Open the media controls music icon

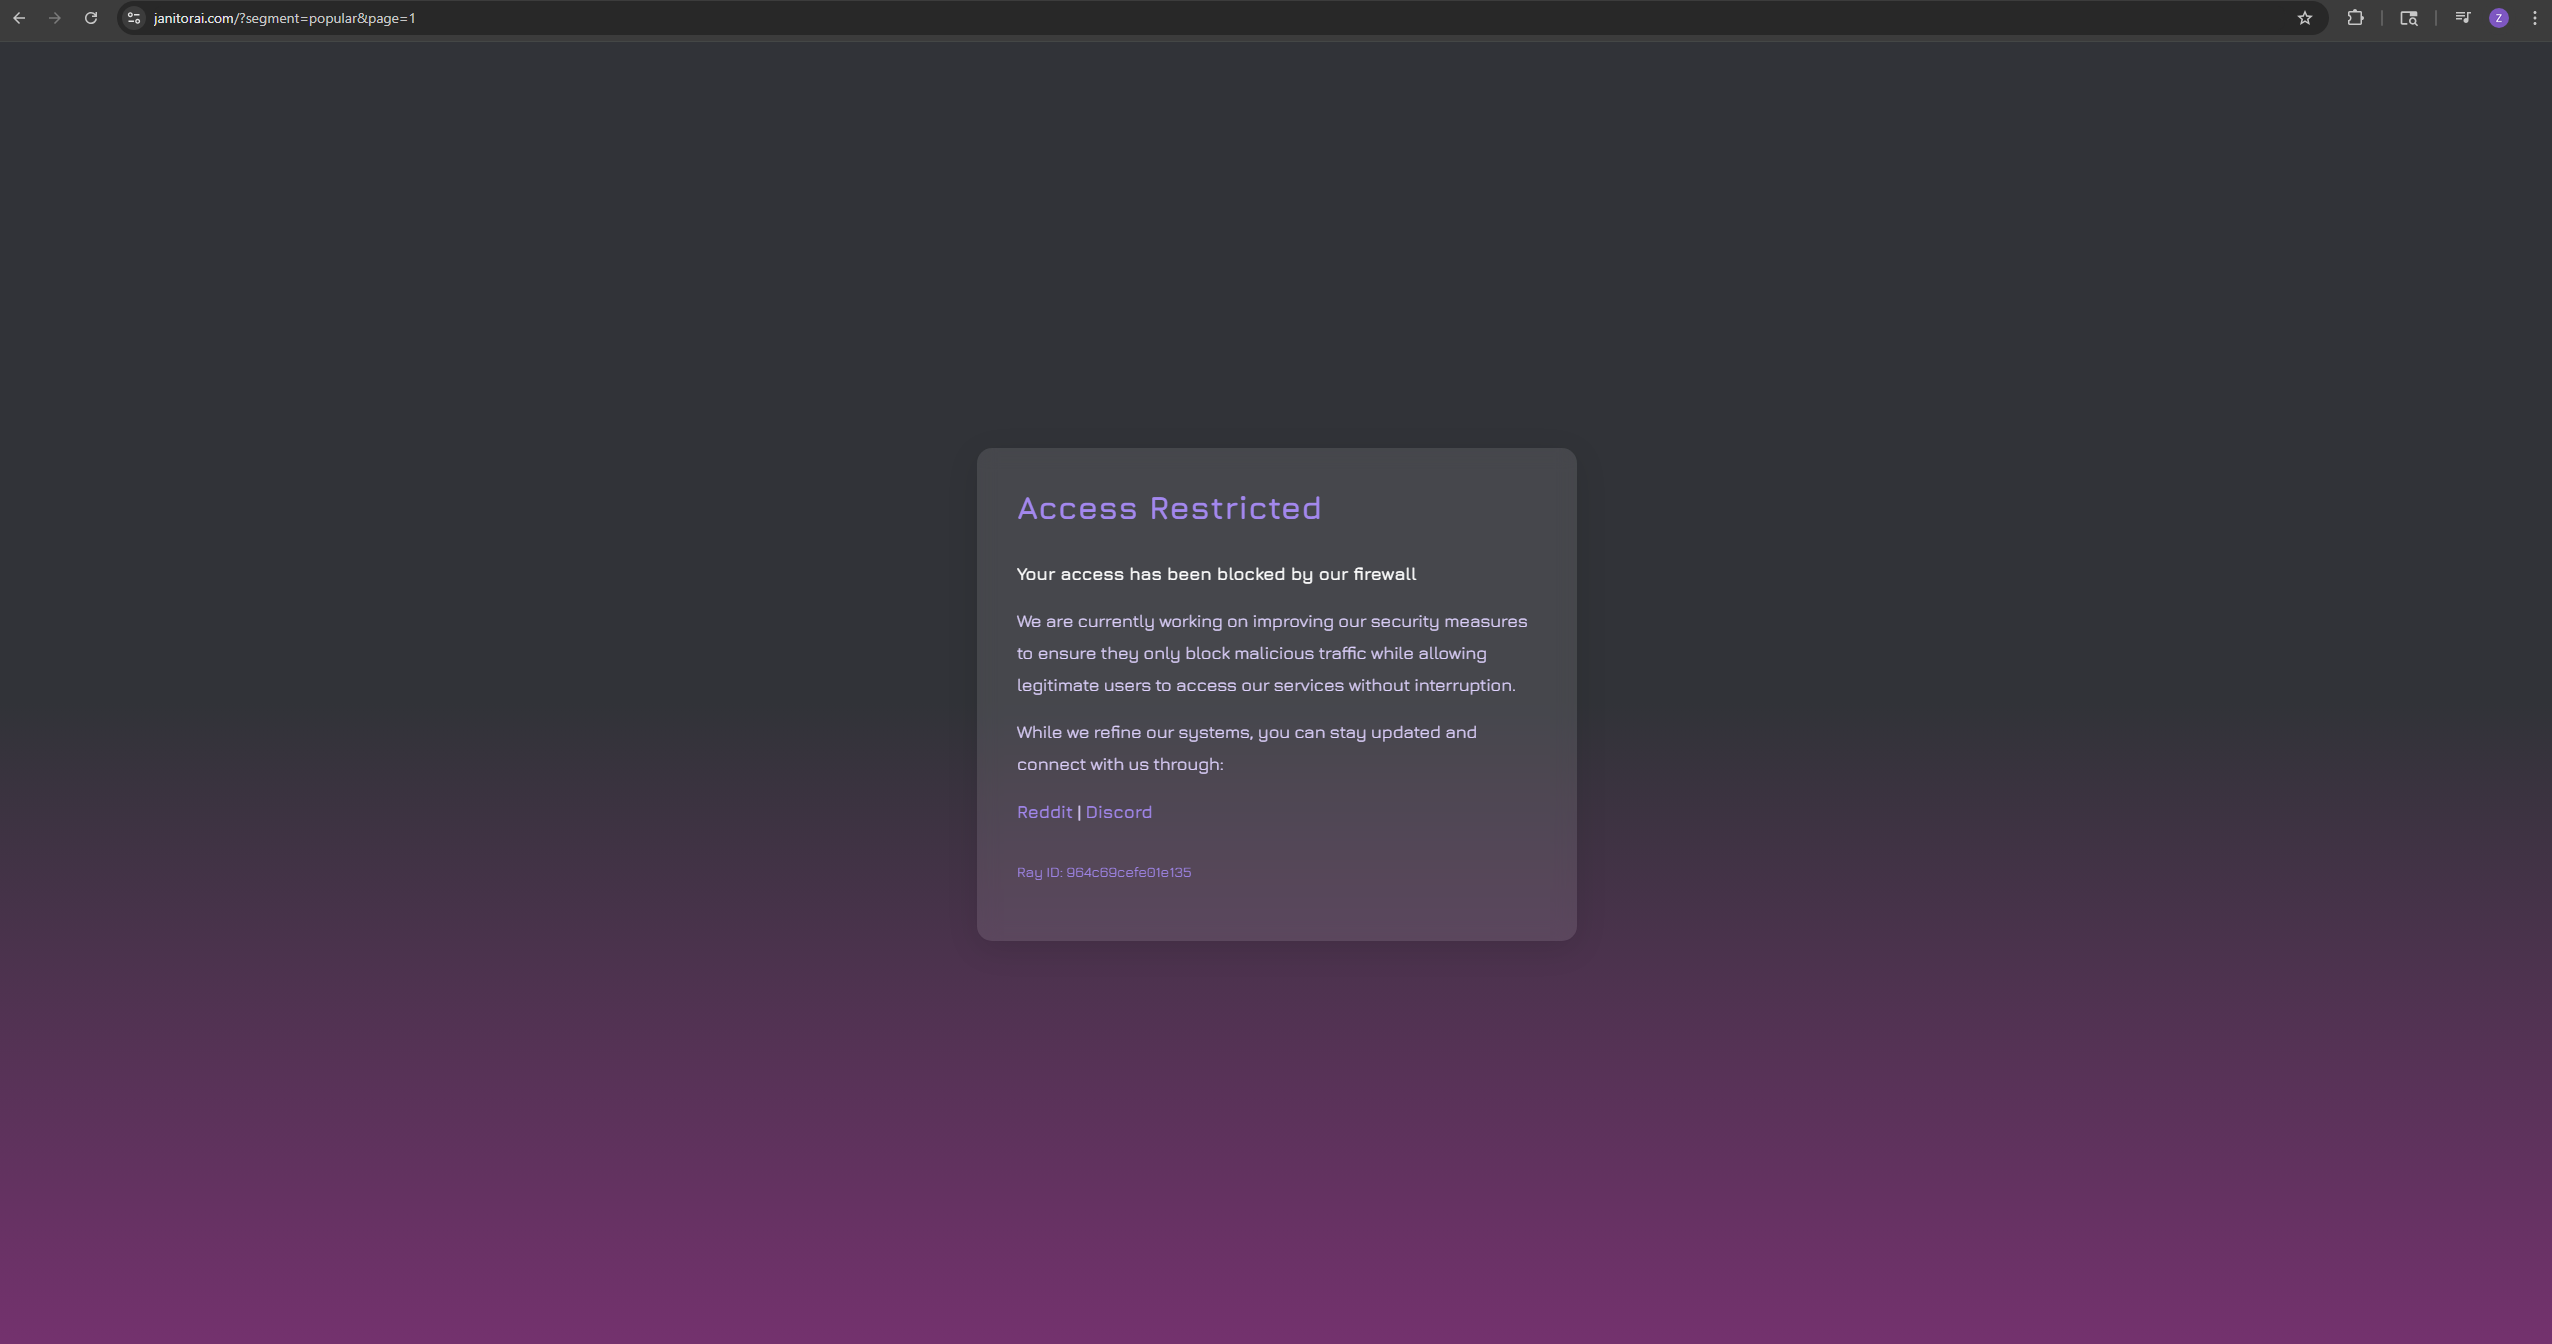(x=2462, y=18)
